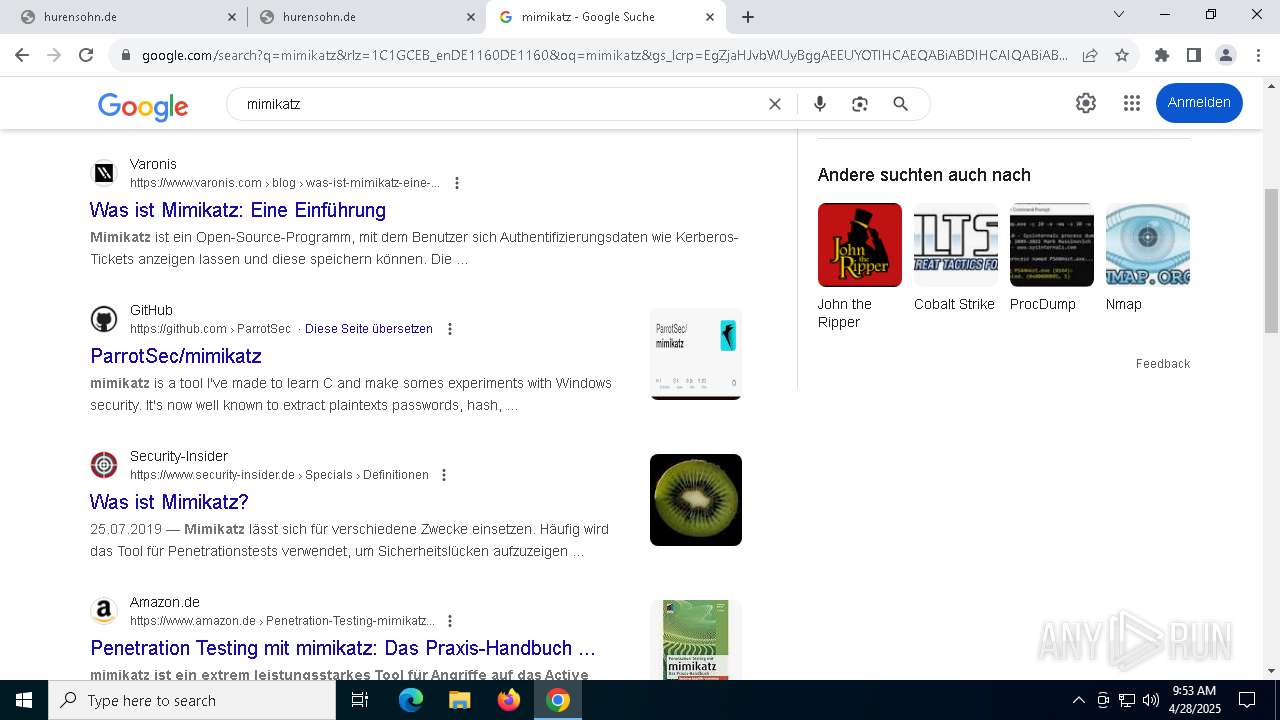The width and height of the screenshot is (1280, 720).
Task: Select the mimikatz - Google Suche tab
Action: tap(605, 17)
